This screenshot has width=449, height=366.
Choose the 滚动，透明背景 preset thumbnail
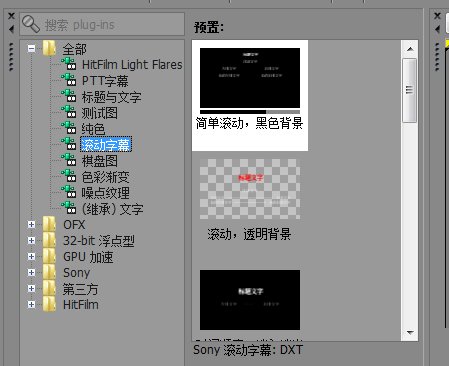click(x=250, y=189)
